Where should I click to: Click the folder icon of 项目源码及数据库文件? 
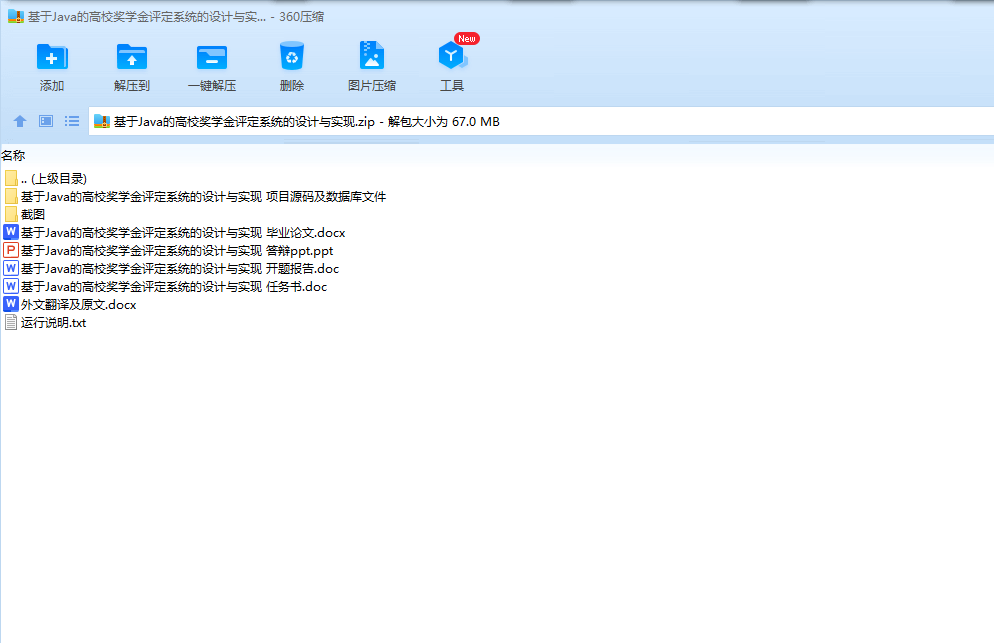11,196
